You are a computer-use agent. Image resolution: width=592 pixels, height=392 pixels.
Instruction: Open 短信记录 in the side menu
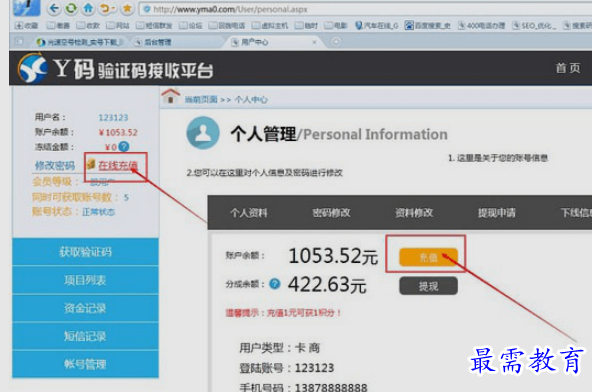pyautogui.click(x=85, y=336)
